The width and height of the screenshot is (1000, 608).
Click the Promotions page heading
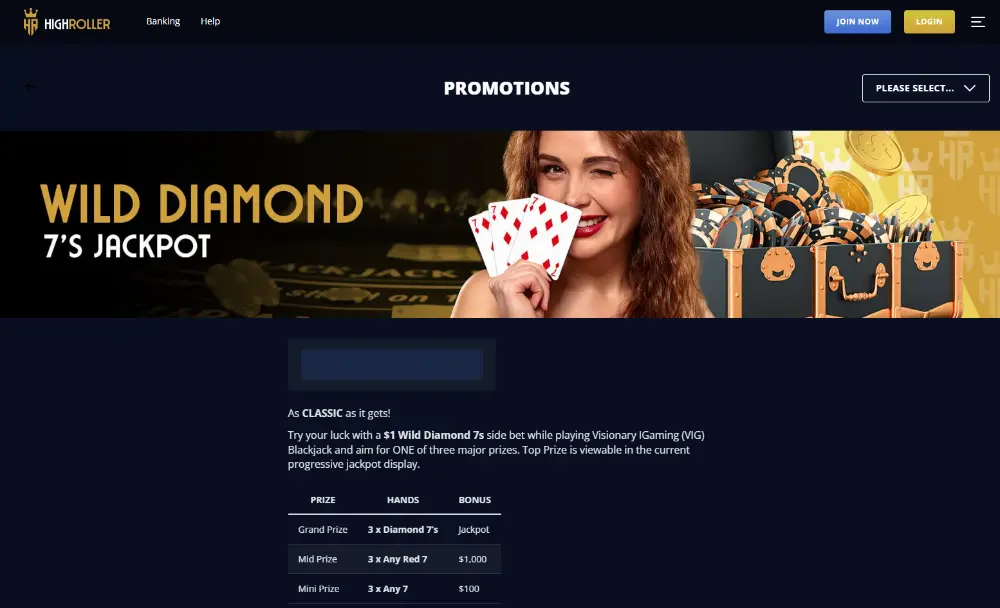point(507,88)
